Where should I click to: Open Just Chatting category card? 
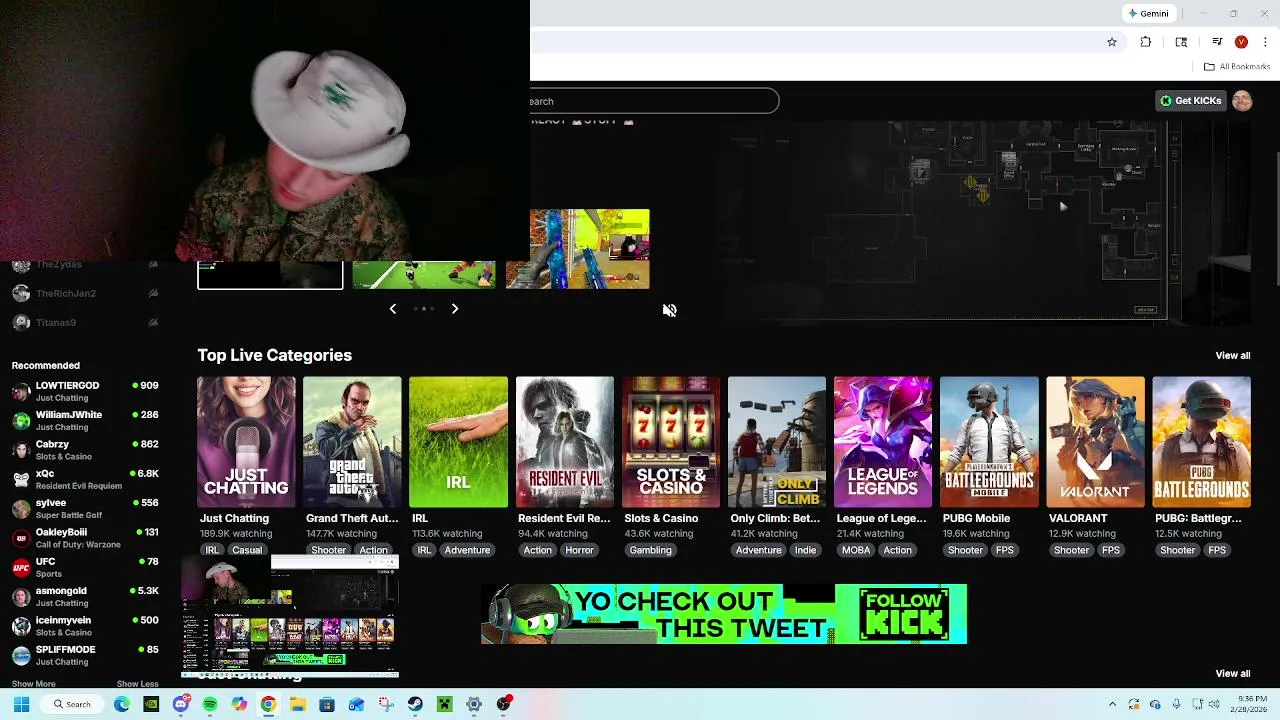pyautogui.click(x=246, y=442)
